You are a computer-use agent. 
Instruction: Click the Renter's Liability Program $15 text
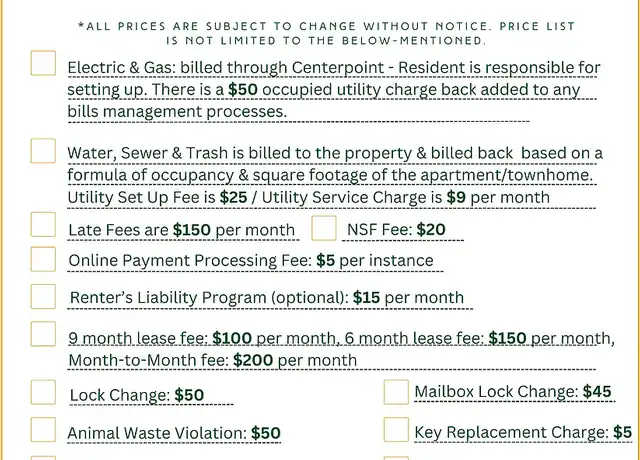(267, 298)
